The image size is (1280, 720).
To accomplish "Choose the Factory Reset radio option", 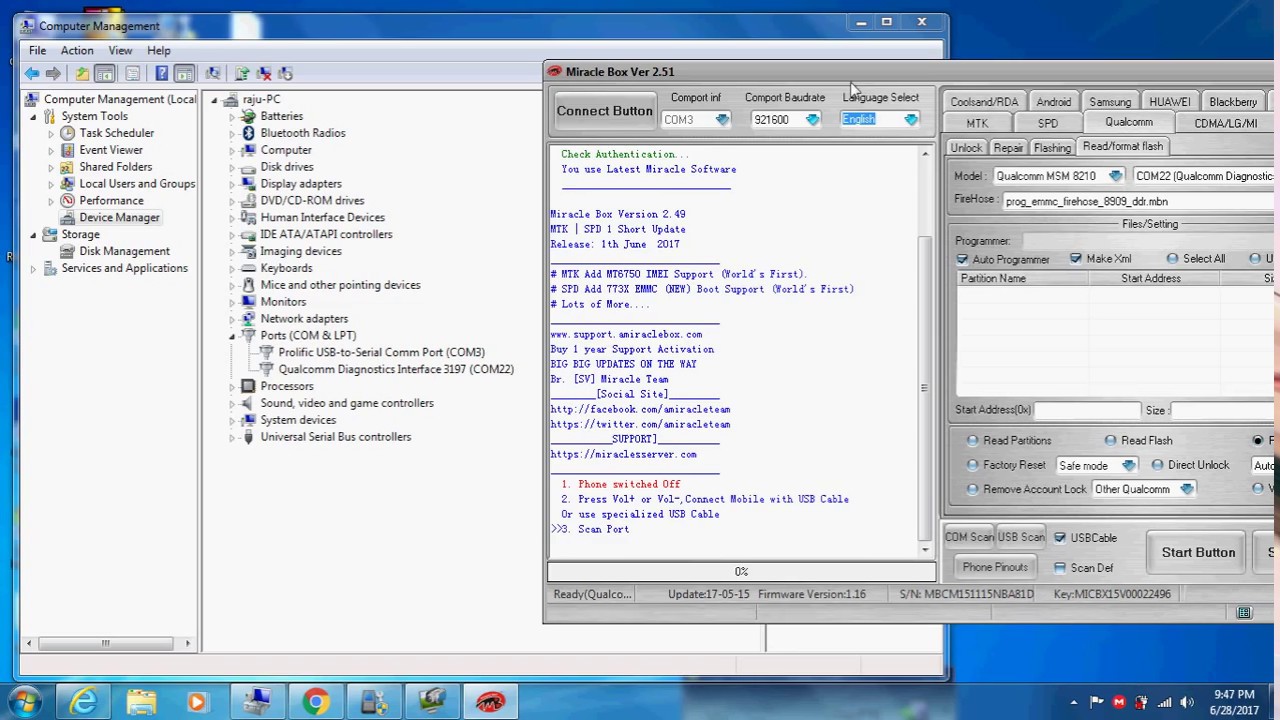I will coord(973,466).
